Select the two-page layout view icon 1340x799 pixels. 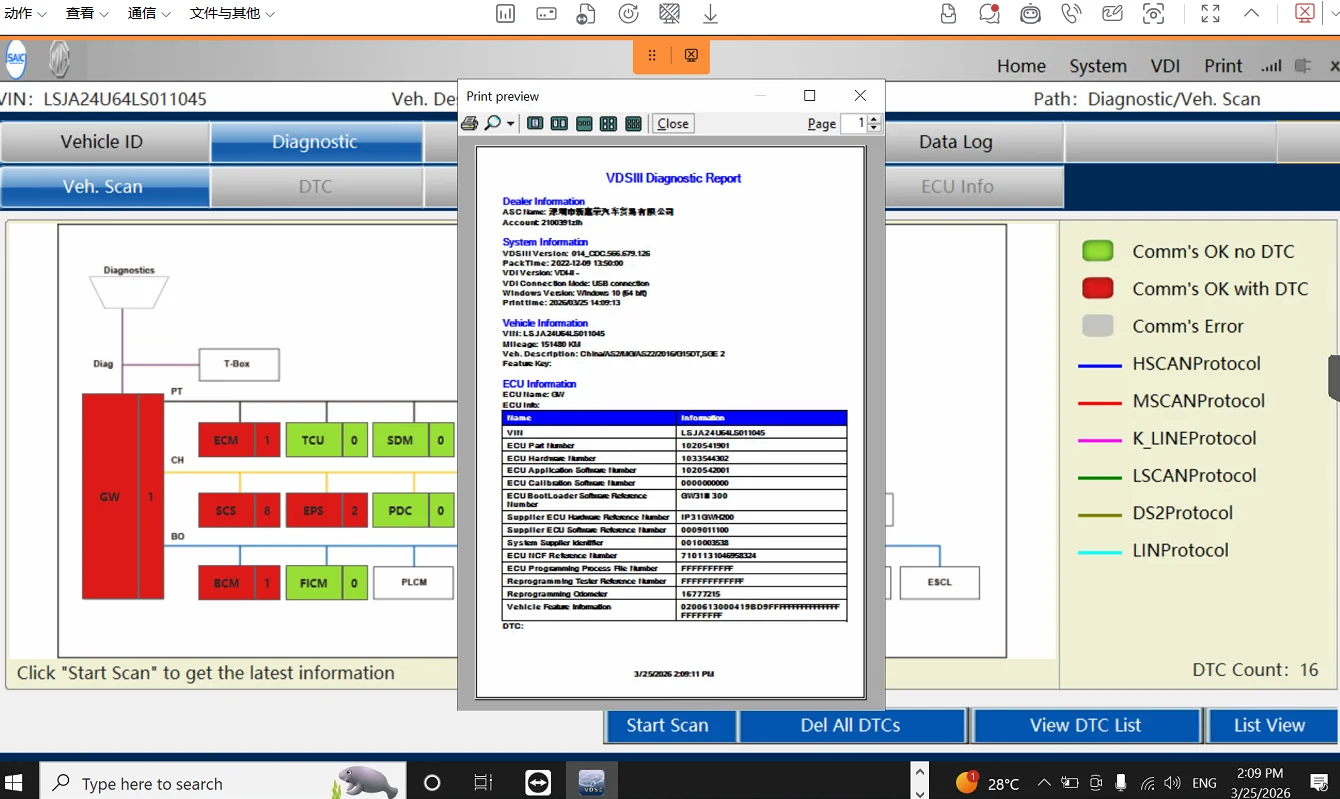click(x=559, y=124)
